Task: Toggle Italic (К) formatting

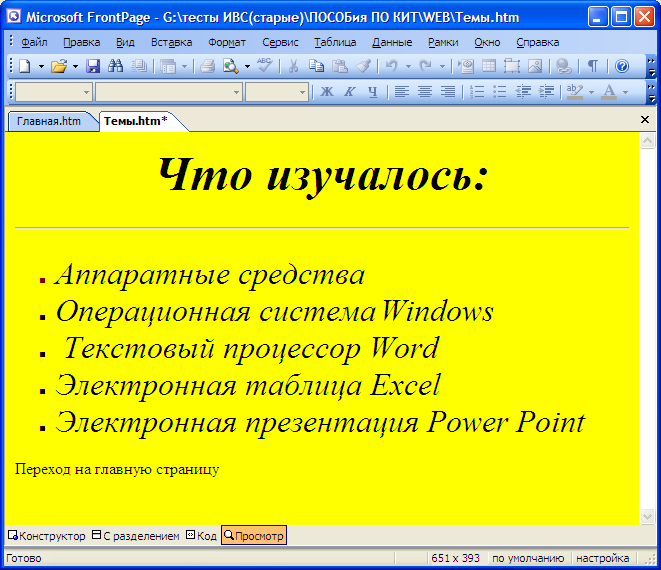Action: pos(349,91)
